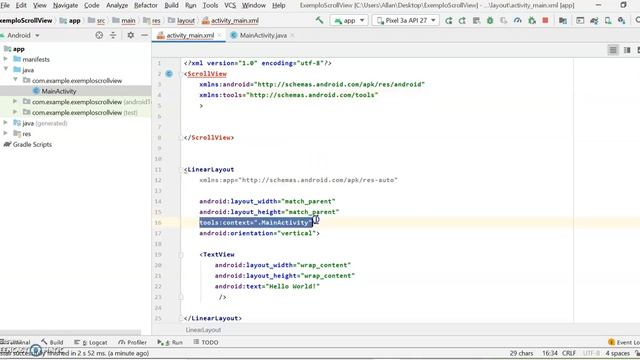
Task: Open the SDK Manager icon
Action: pos(622,20)
